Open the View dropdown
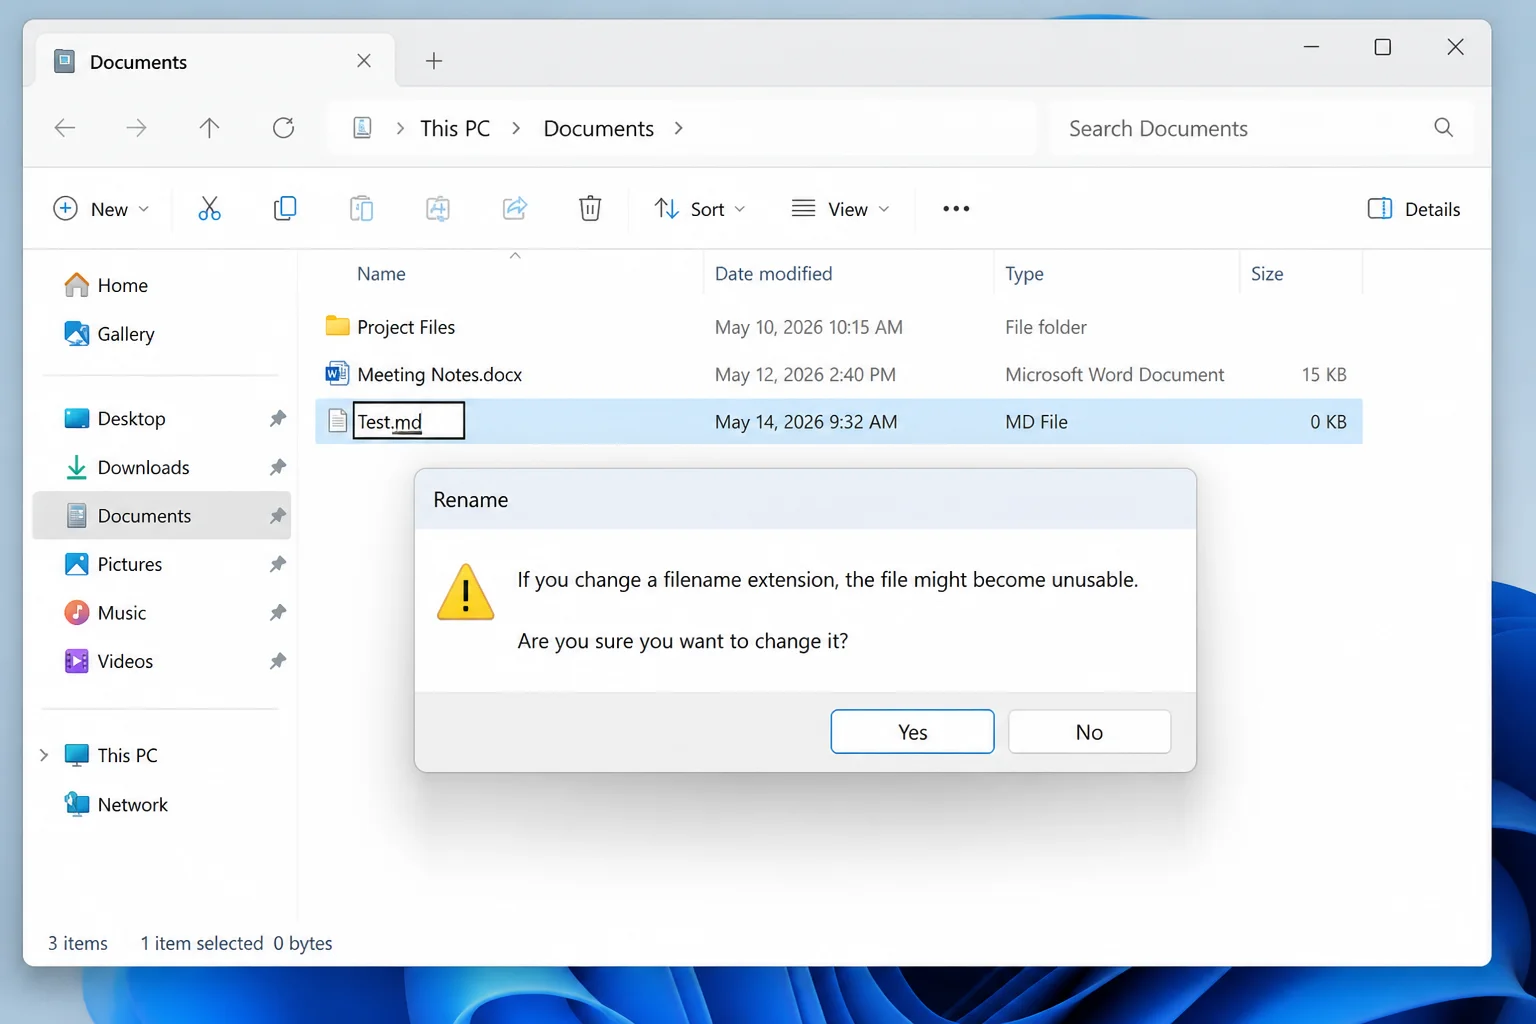 click(840, 209)
